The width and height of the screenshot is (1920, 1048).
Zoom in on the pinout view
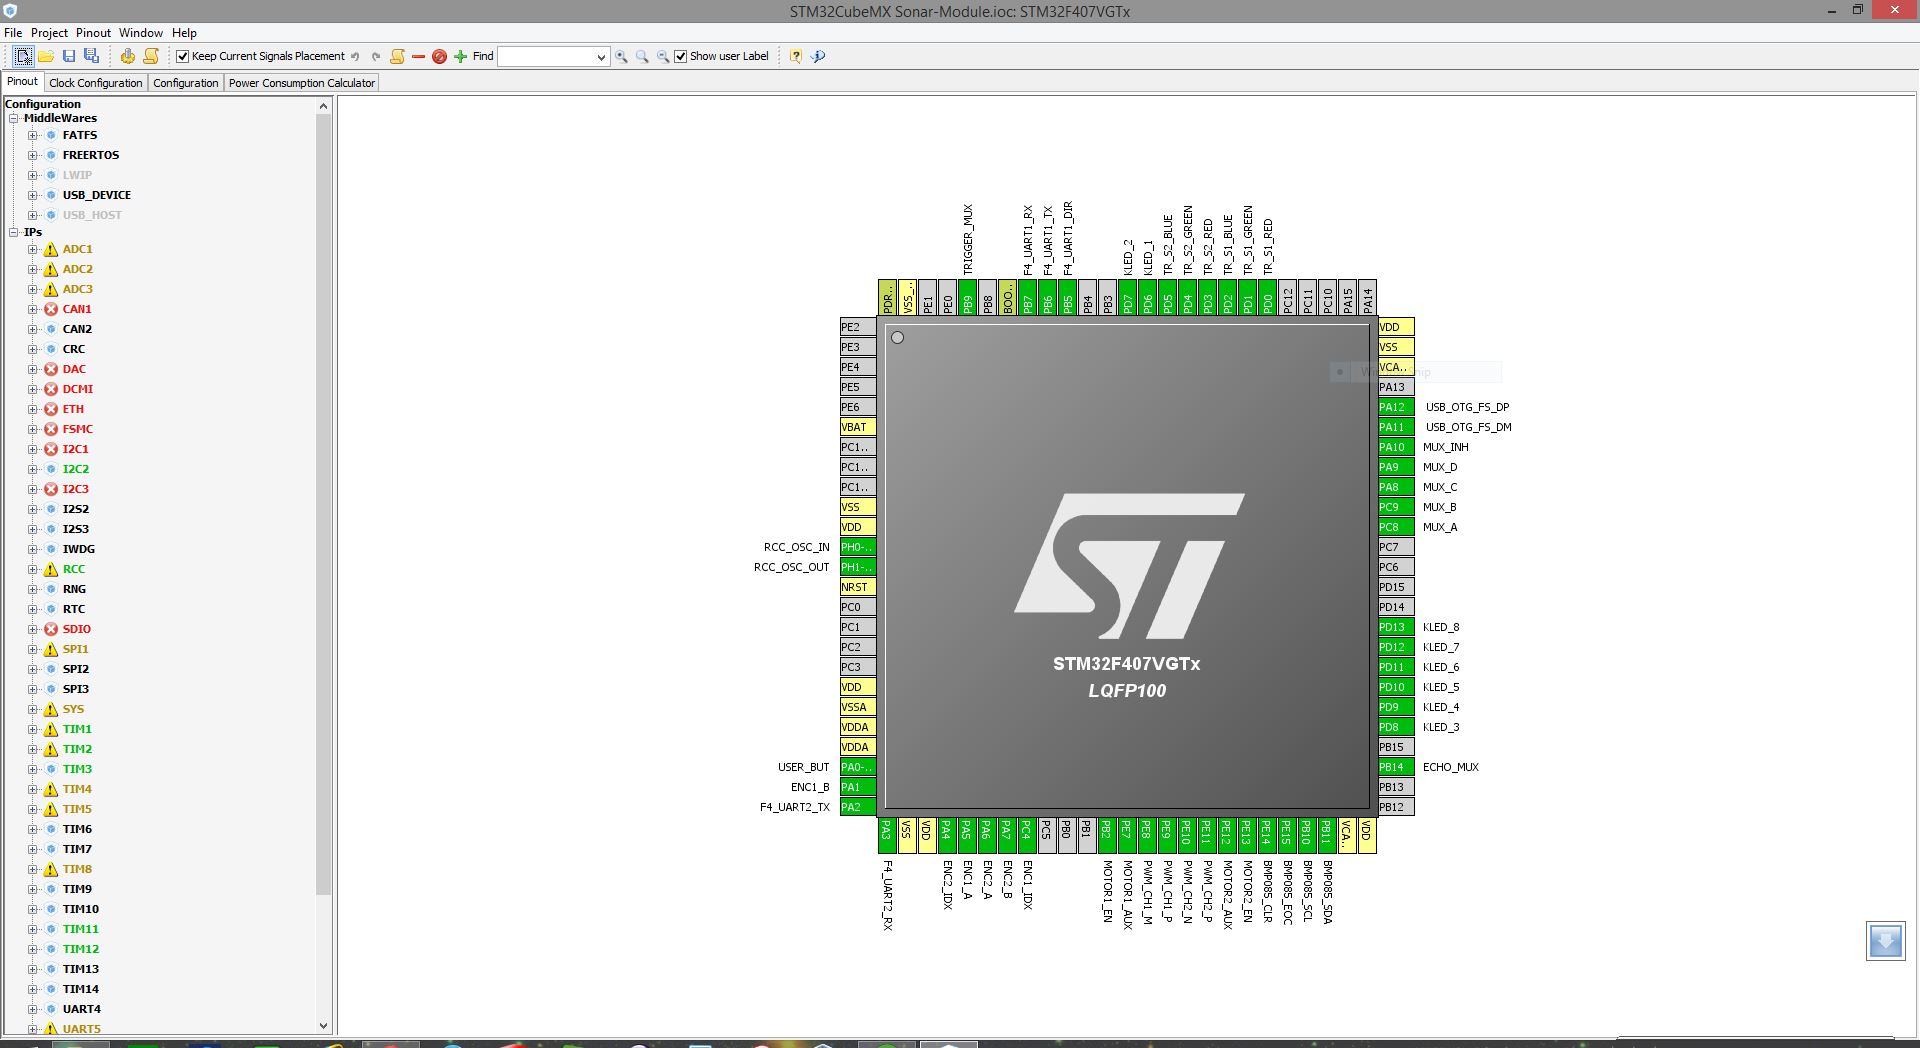click(623, 57)
